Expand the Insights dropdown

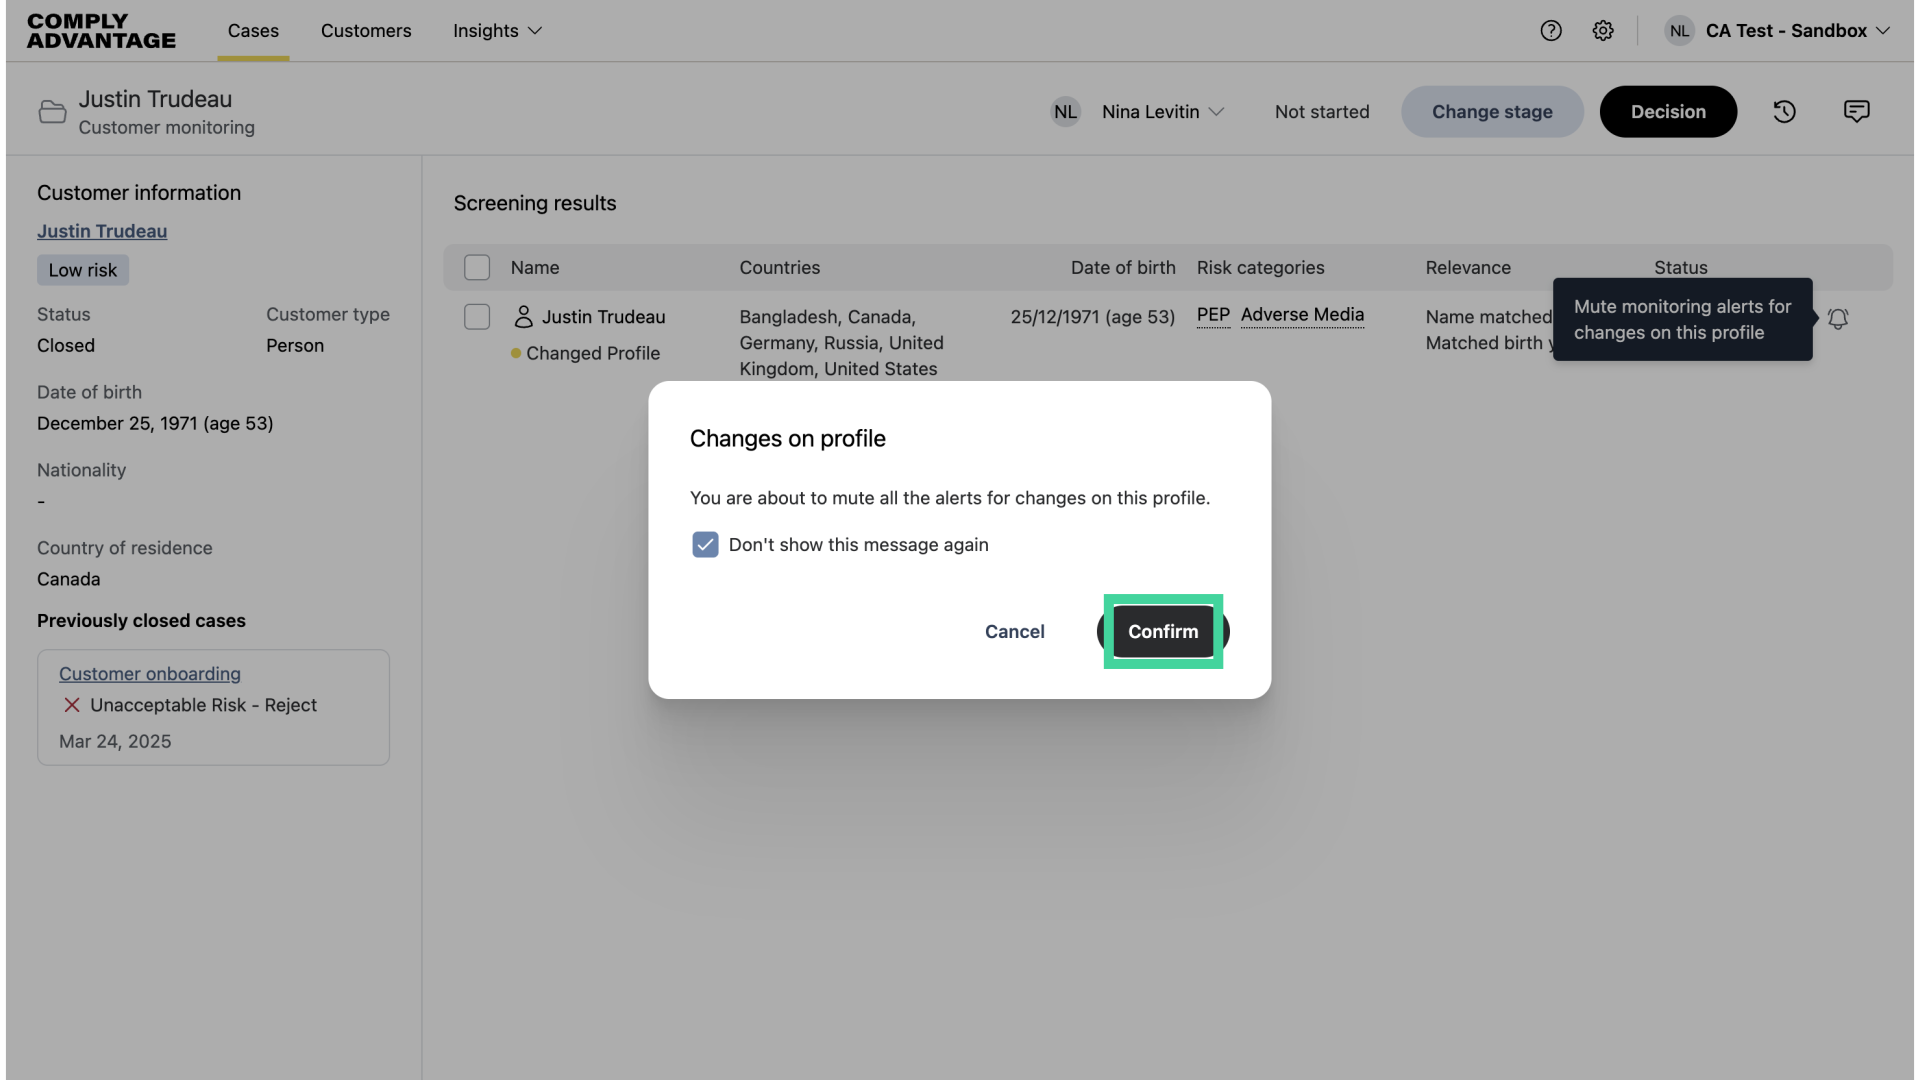click(496, 31)
